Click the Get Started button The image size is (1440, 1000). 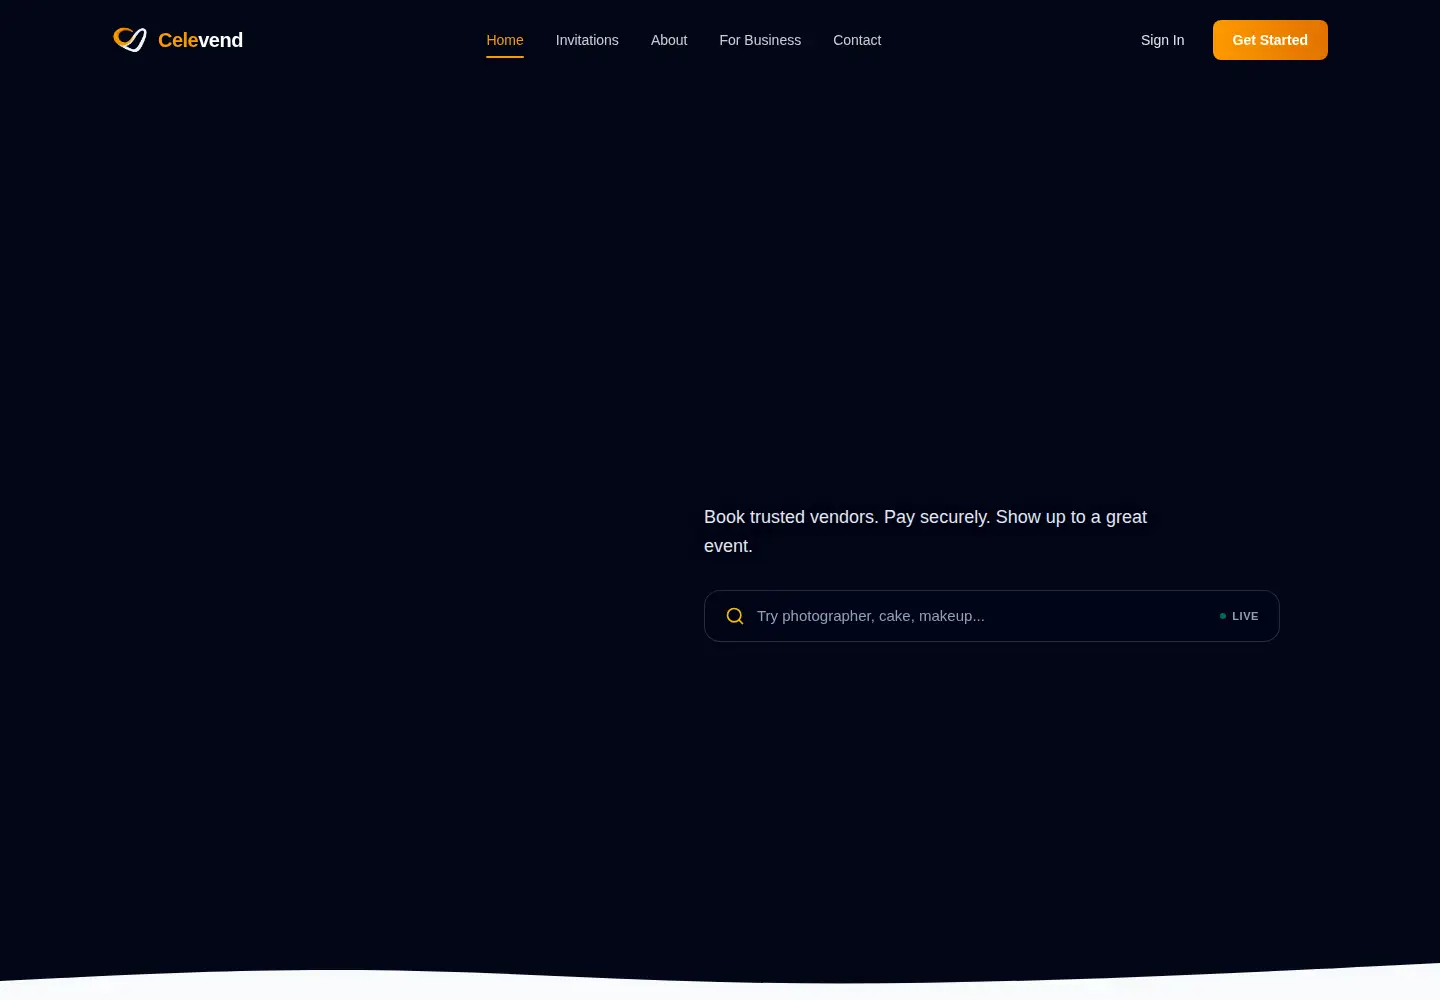pyautogui.click(x=1270, y=40)
